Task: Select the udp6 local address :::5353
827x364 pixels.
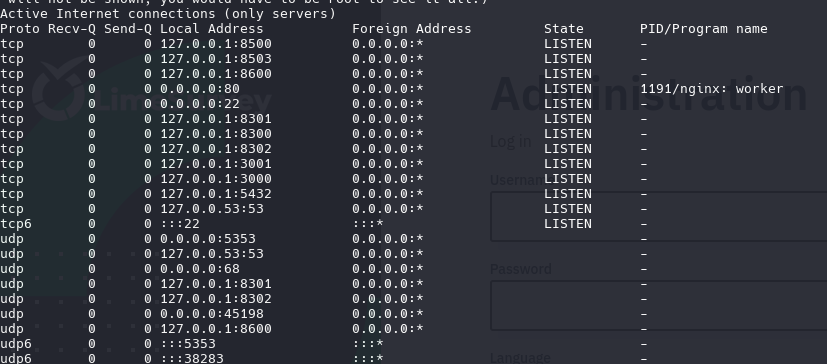Action: (188, 344)
